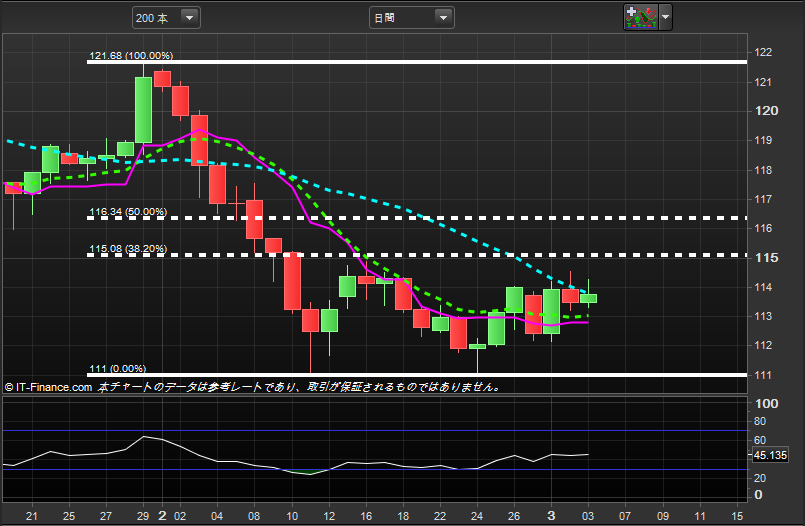Click price axis label 118

pos(763,170)
